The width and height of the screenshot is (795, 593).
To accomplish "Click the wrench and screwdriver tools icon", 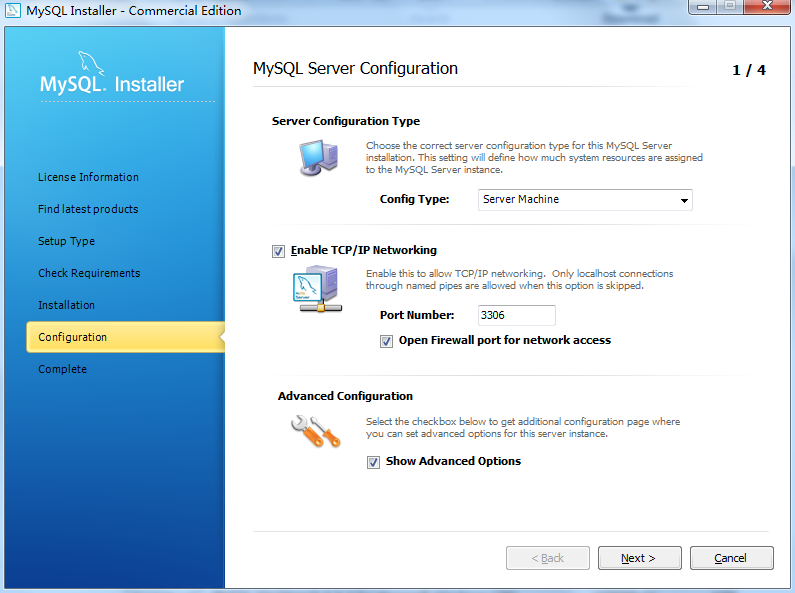I will [x=315, y=431].
